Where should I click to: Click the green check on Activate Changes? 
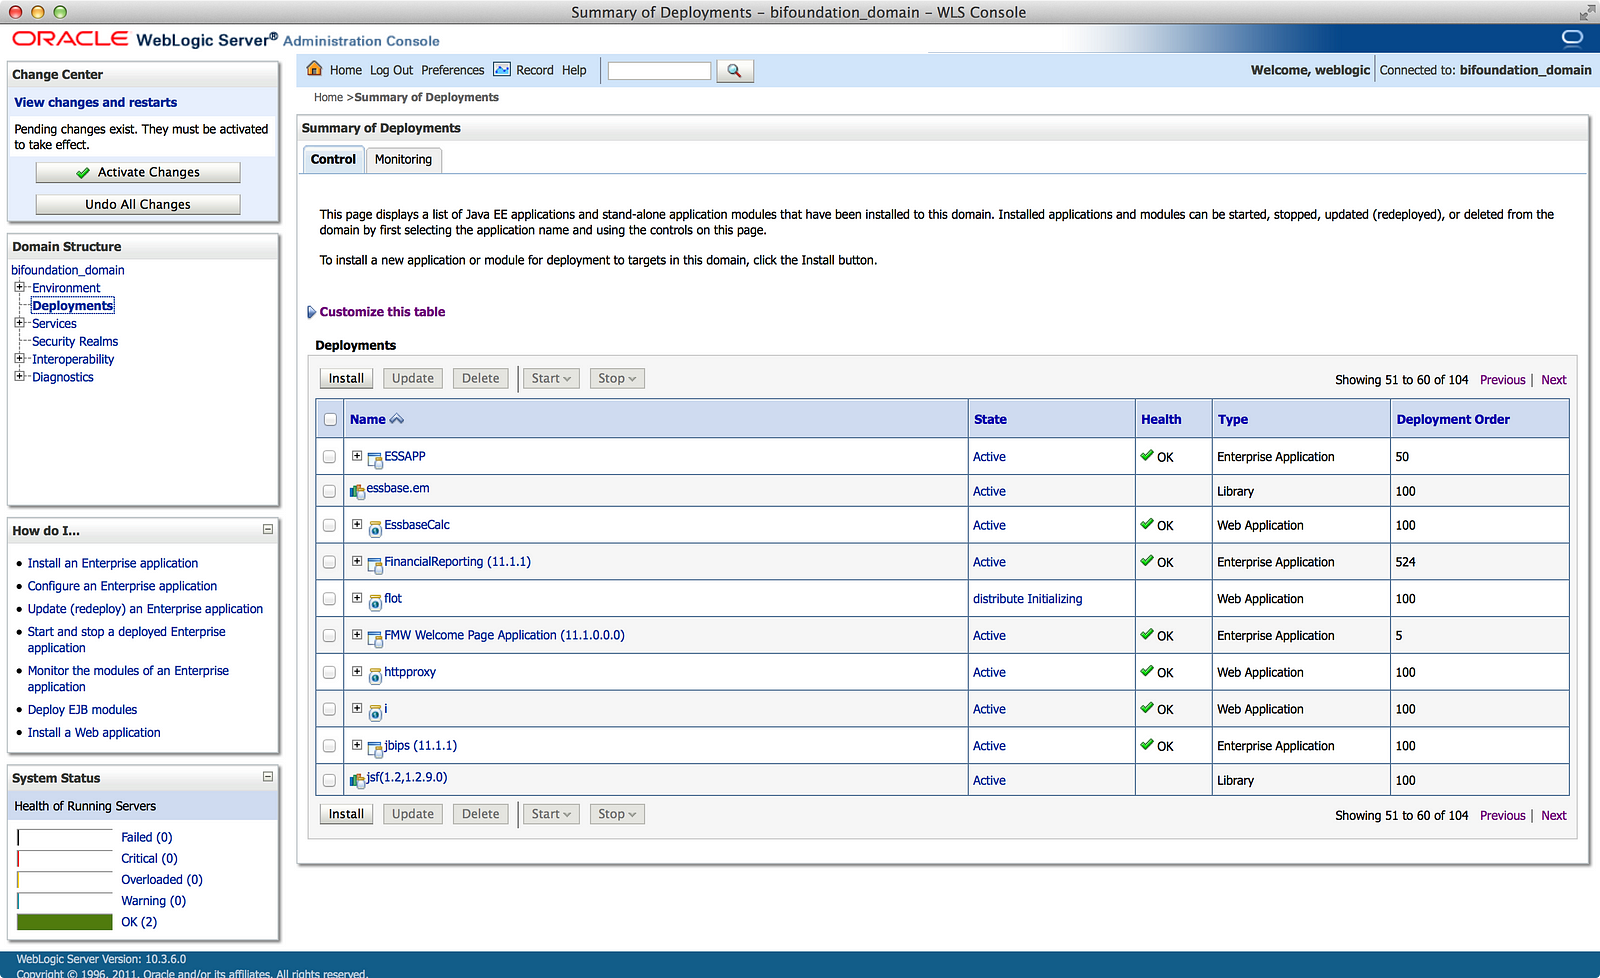[83, 173]
